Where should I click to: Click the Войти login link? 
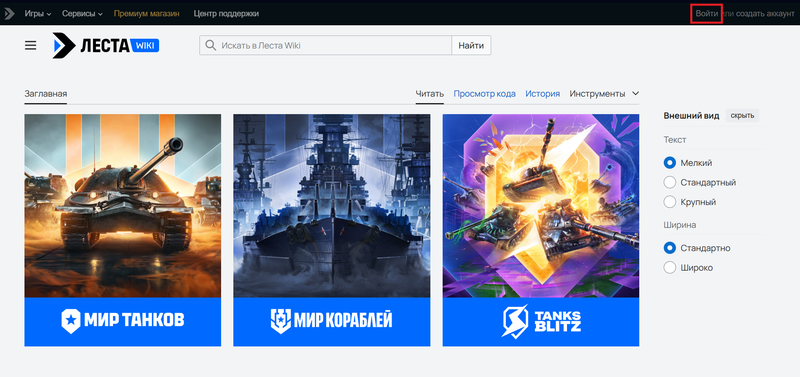pos(707,14)
